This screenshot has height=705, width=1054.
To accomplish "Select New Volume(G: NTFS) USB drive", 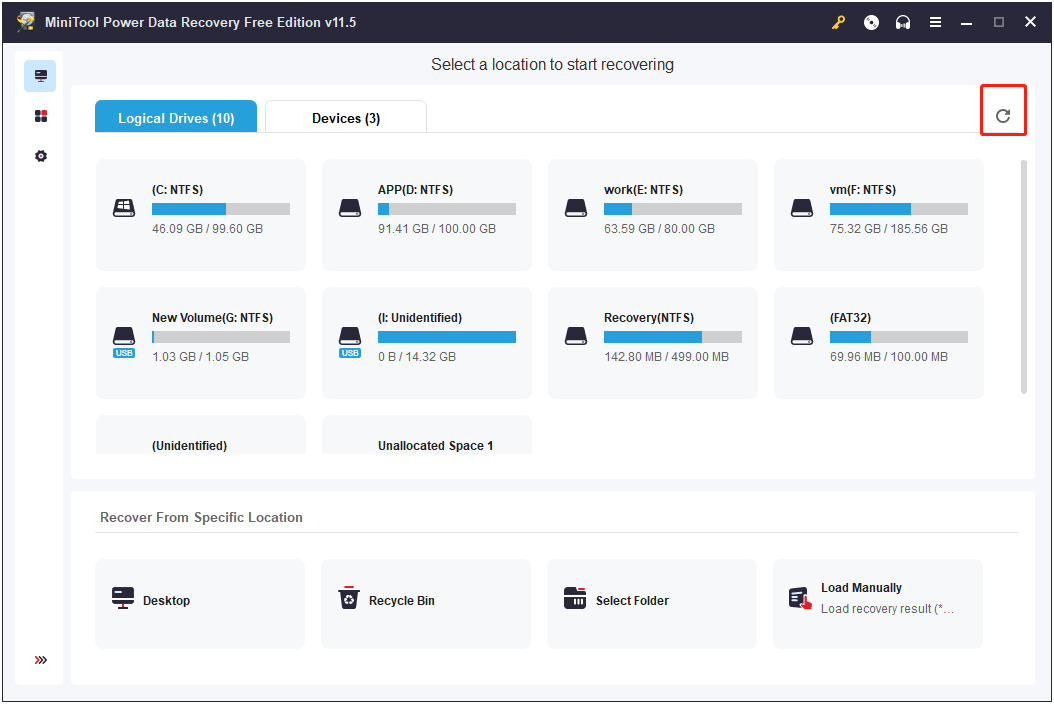I will (x=201, y=343).
